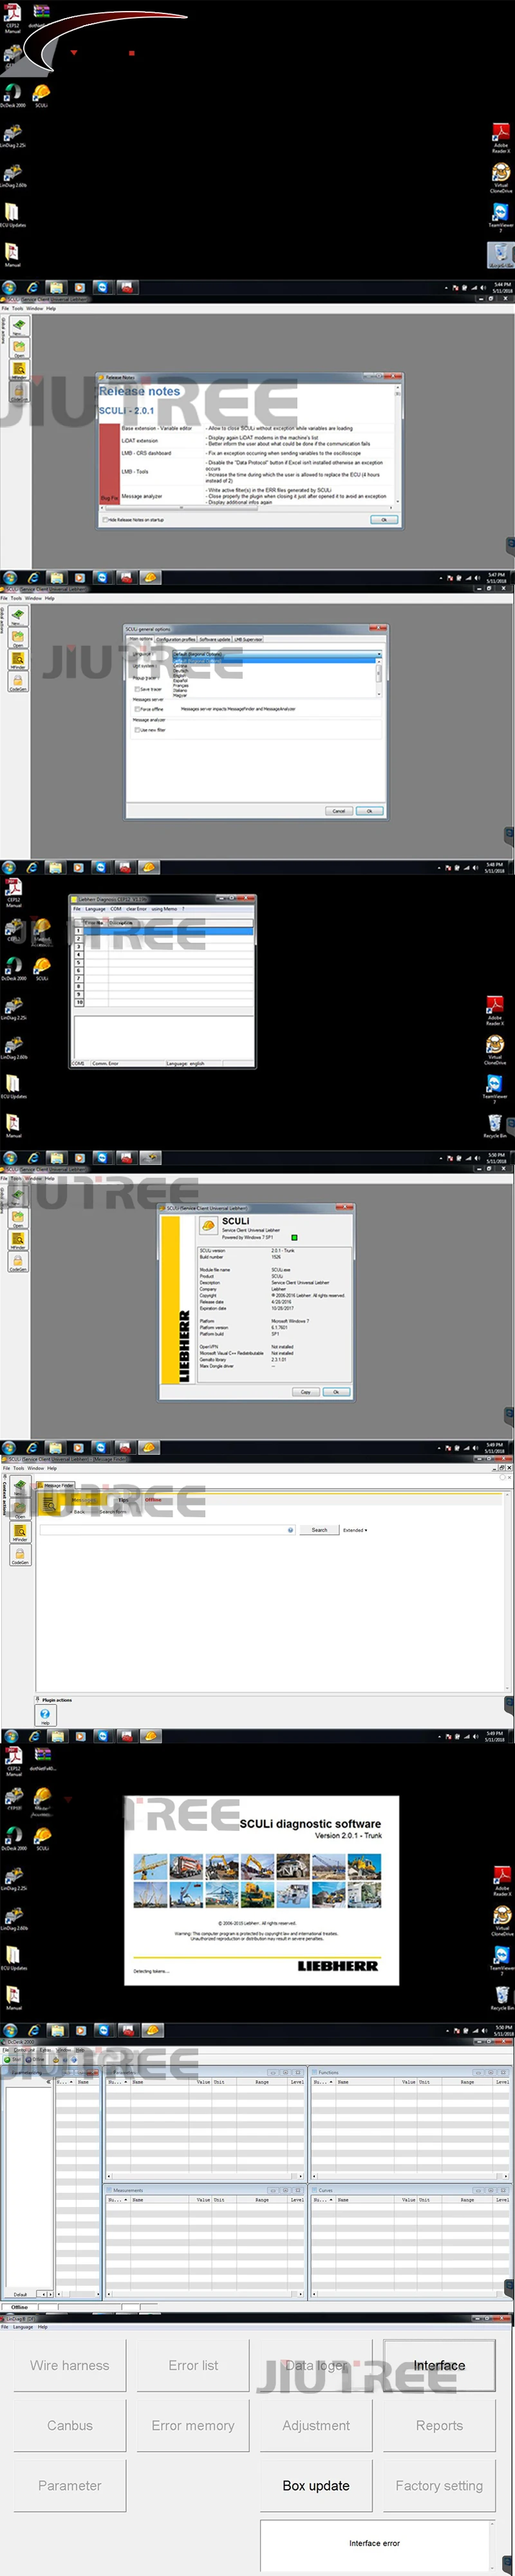Click OK in SCULi general options
The image size is (515, 2576).
tap(369, 811)
